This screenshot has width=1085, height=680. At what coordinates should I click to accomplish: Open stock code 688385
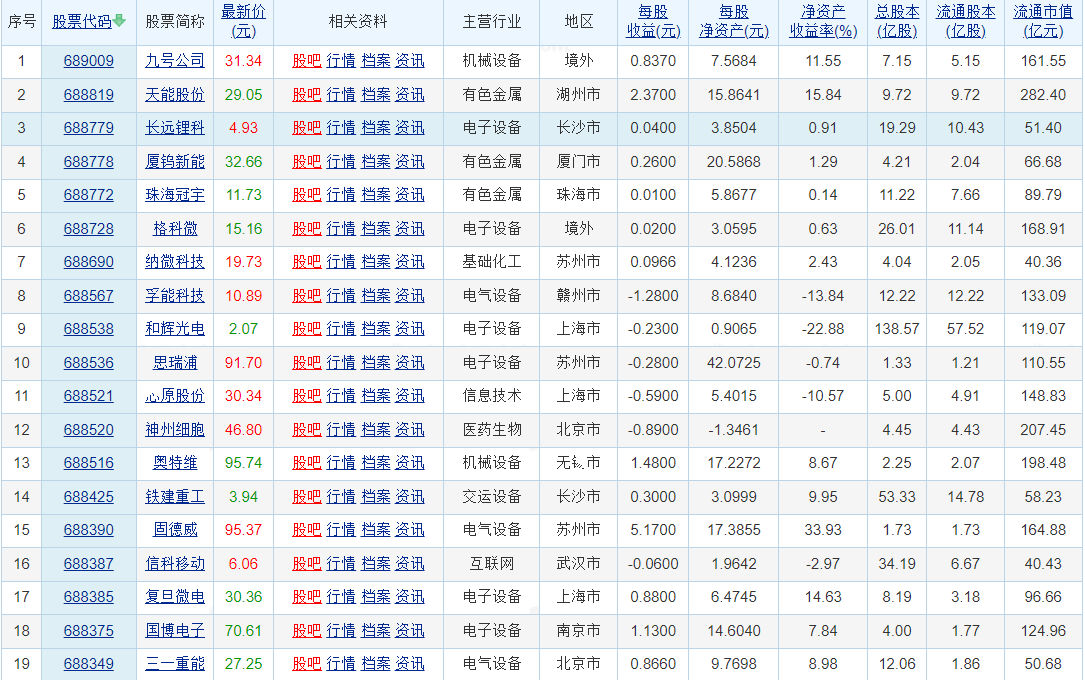(89, 598)
